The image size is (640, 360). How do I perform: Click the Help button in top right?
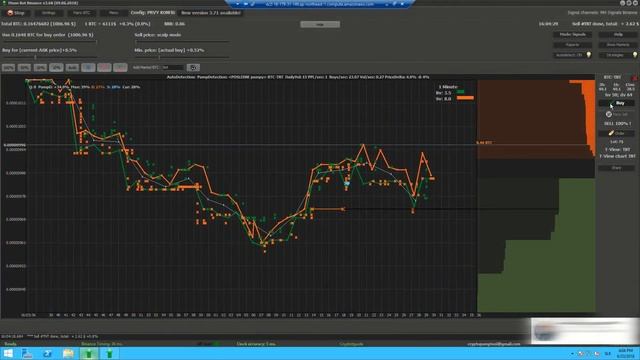[x=618, y=35]
